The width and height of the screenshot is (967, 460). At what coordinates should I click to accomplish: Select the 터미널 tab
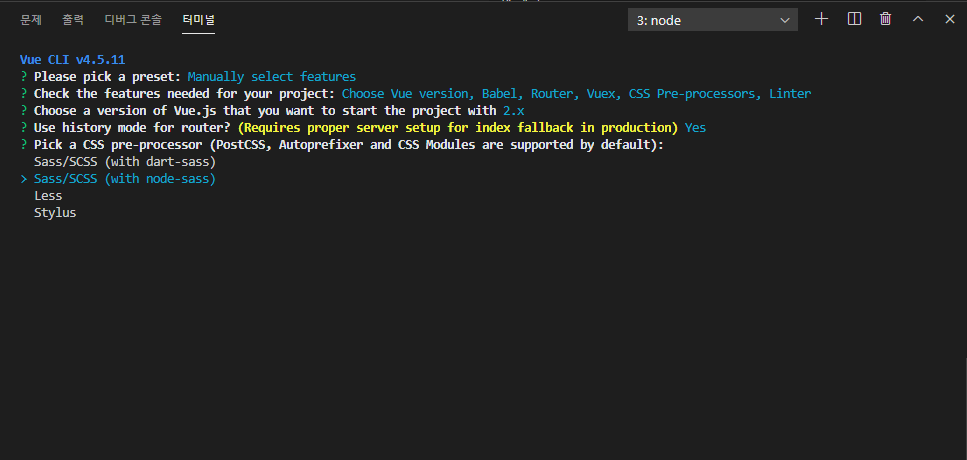[x=199, y=20]
